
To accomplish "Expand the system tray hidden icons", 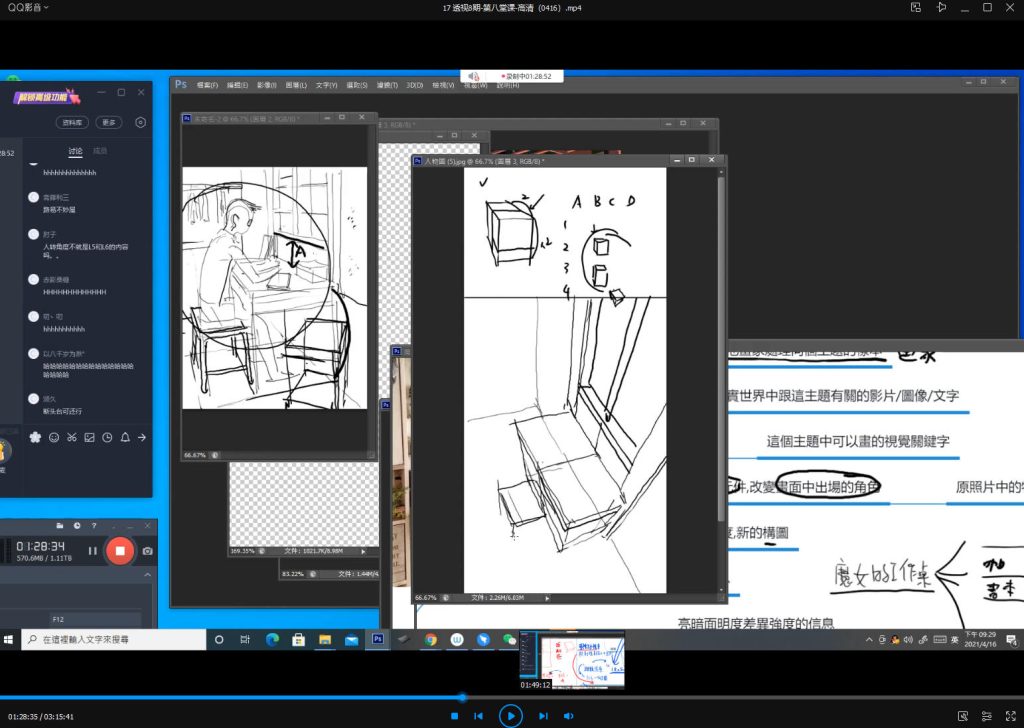I will pos(868,639).
